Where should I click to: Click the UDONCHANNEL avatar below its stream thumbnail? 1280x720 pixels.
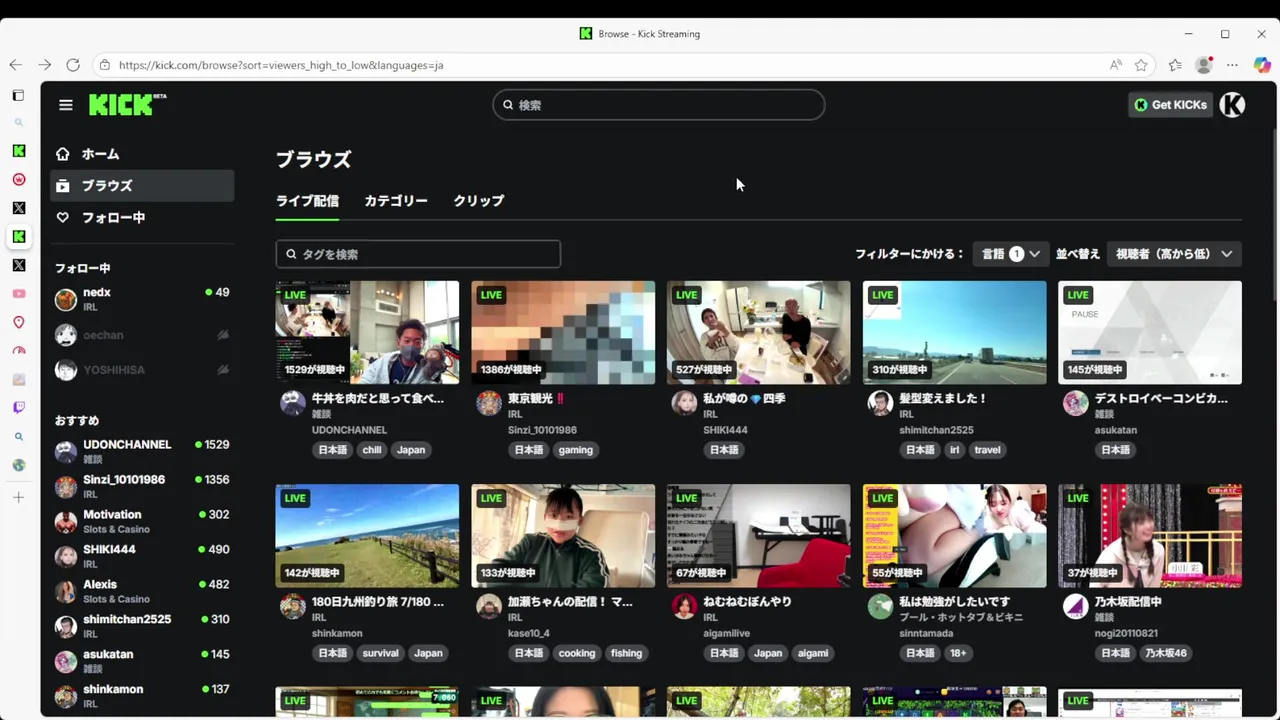coord(292,403)
